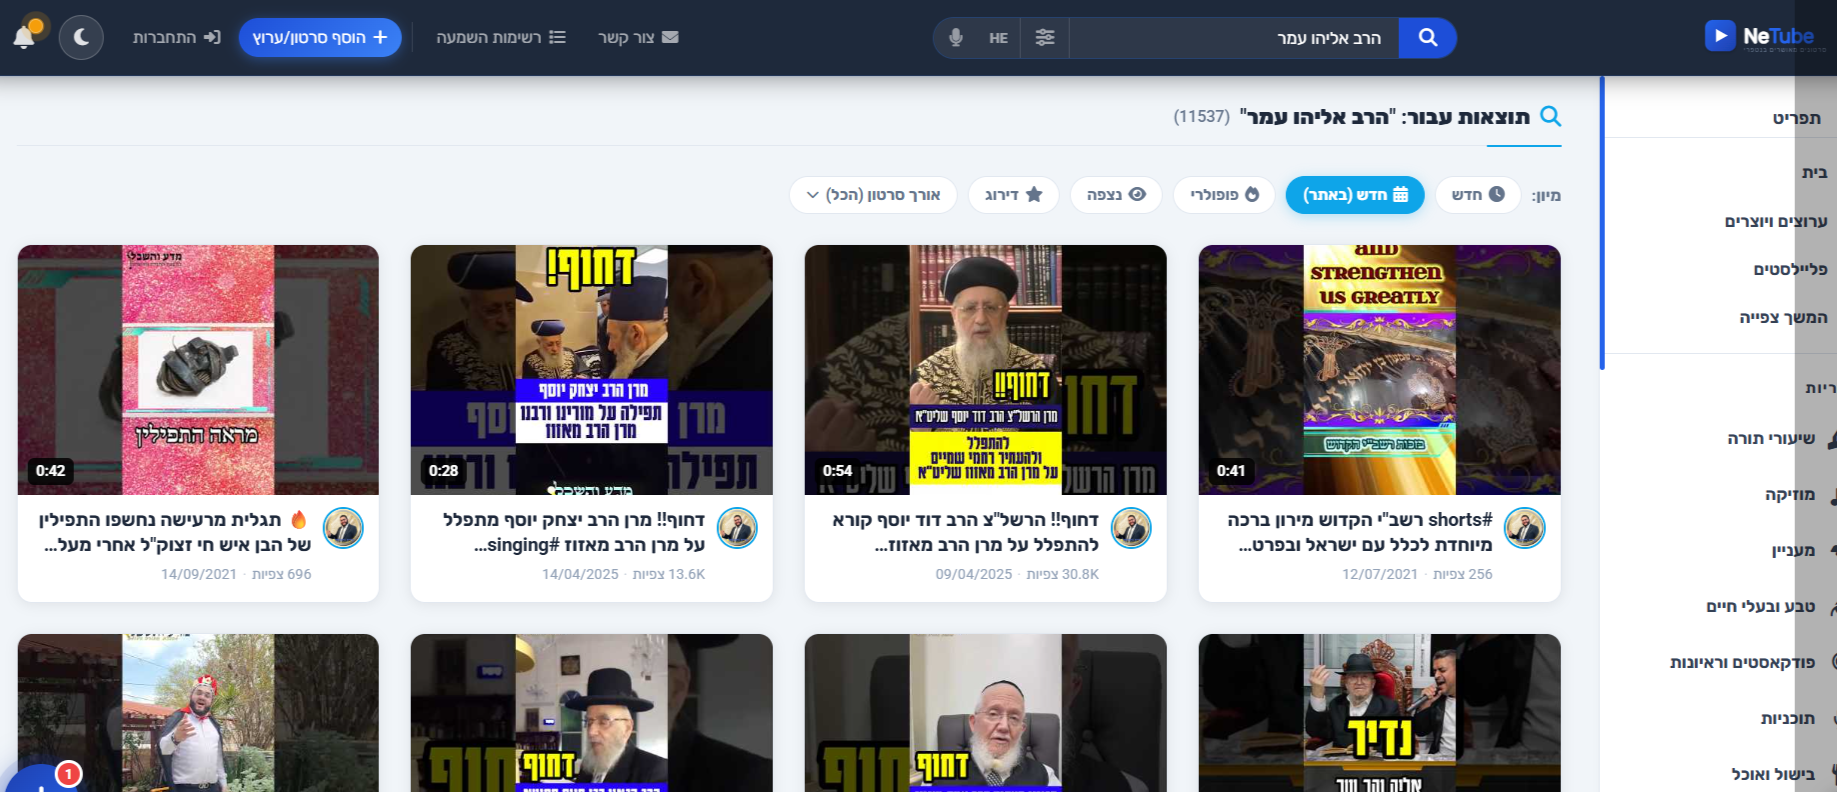Click the title תגלית מרעישה נחשפו התפילין
Viewport: 1837px width, 792px height.
click(x=175, y=532)
